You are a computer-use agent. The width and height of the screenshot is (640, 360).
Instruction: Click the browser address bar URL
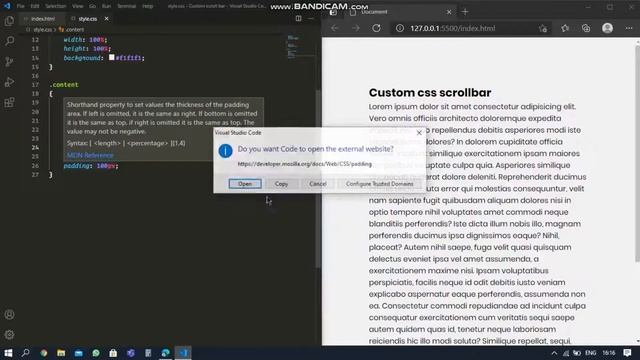[x=452, y=28]
